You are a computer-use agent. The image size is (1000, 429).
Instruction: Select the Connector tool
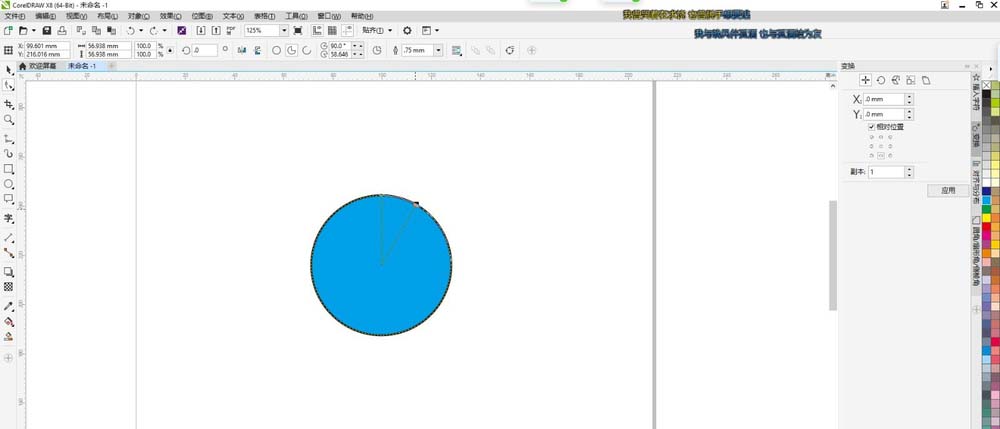[8, 252]
